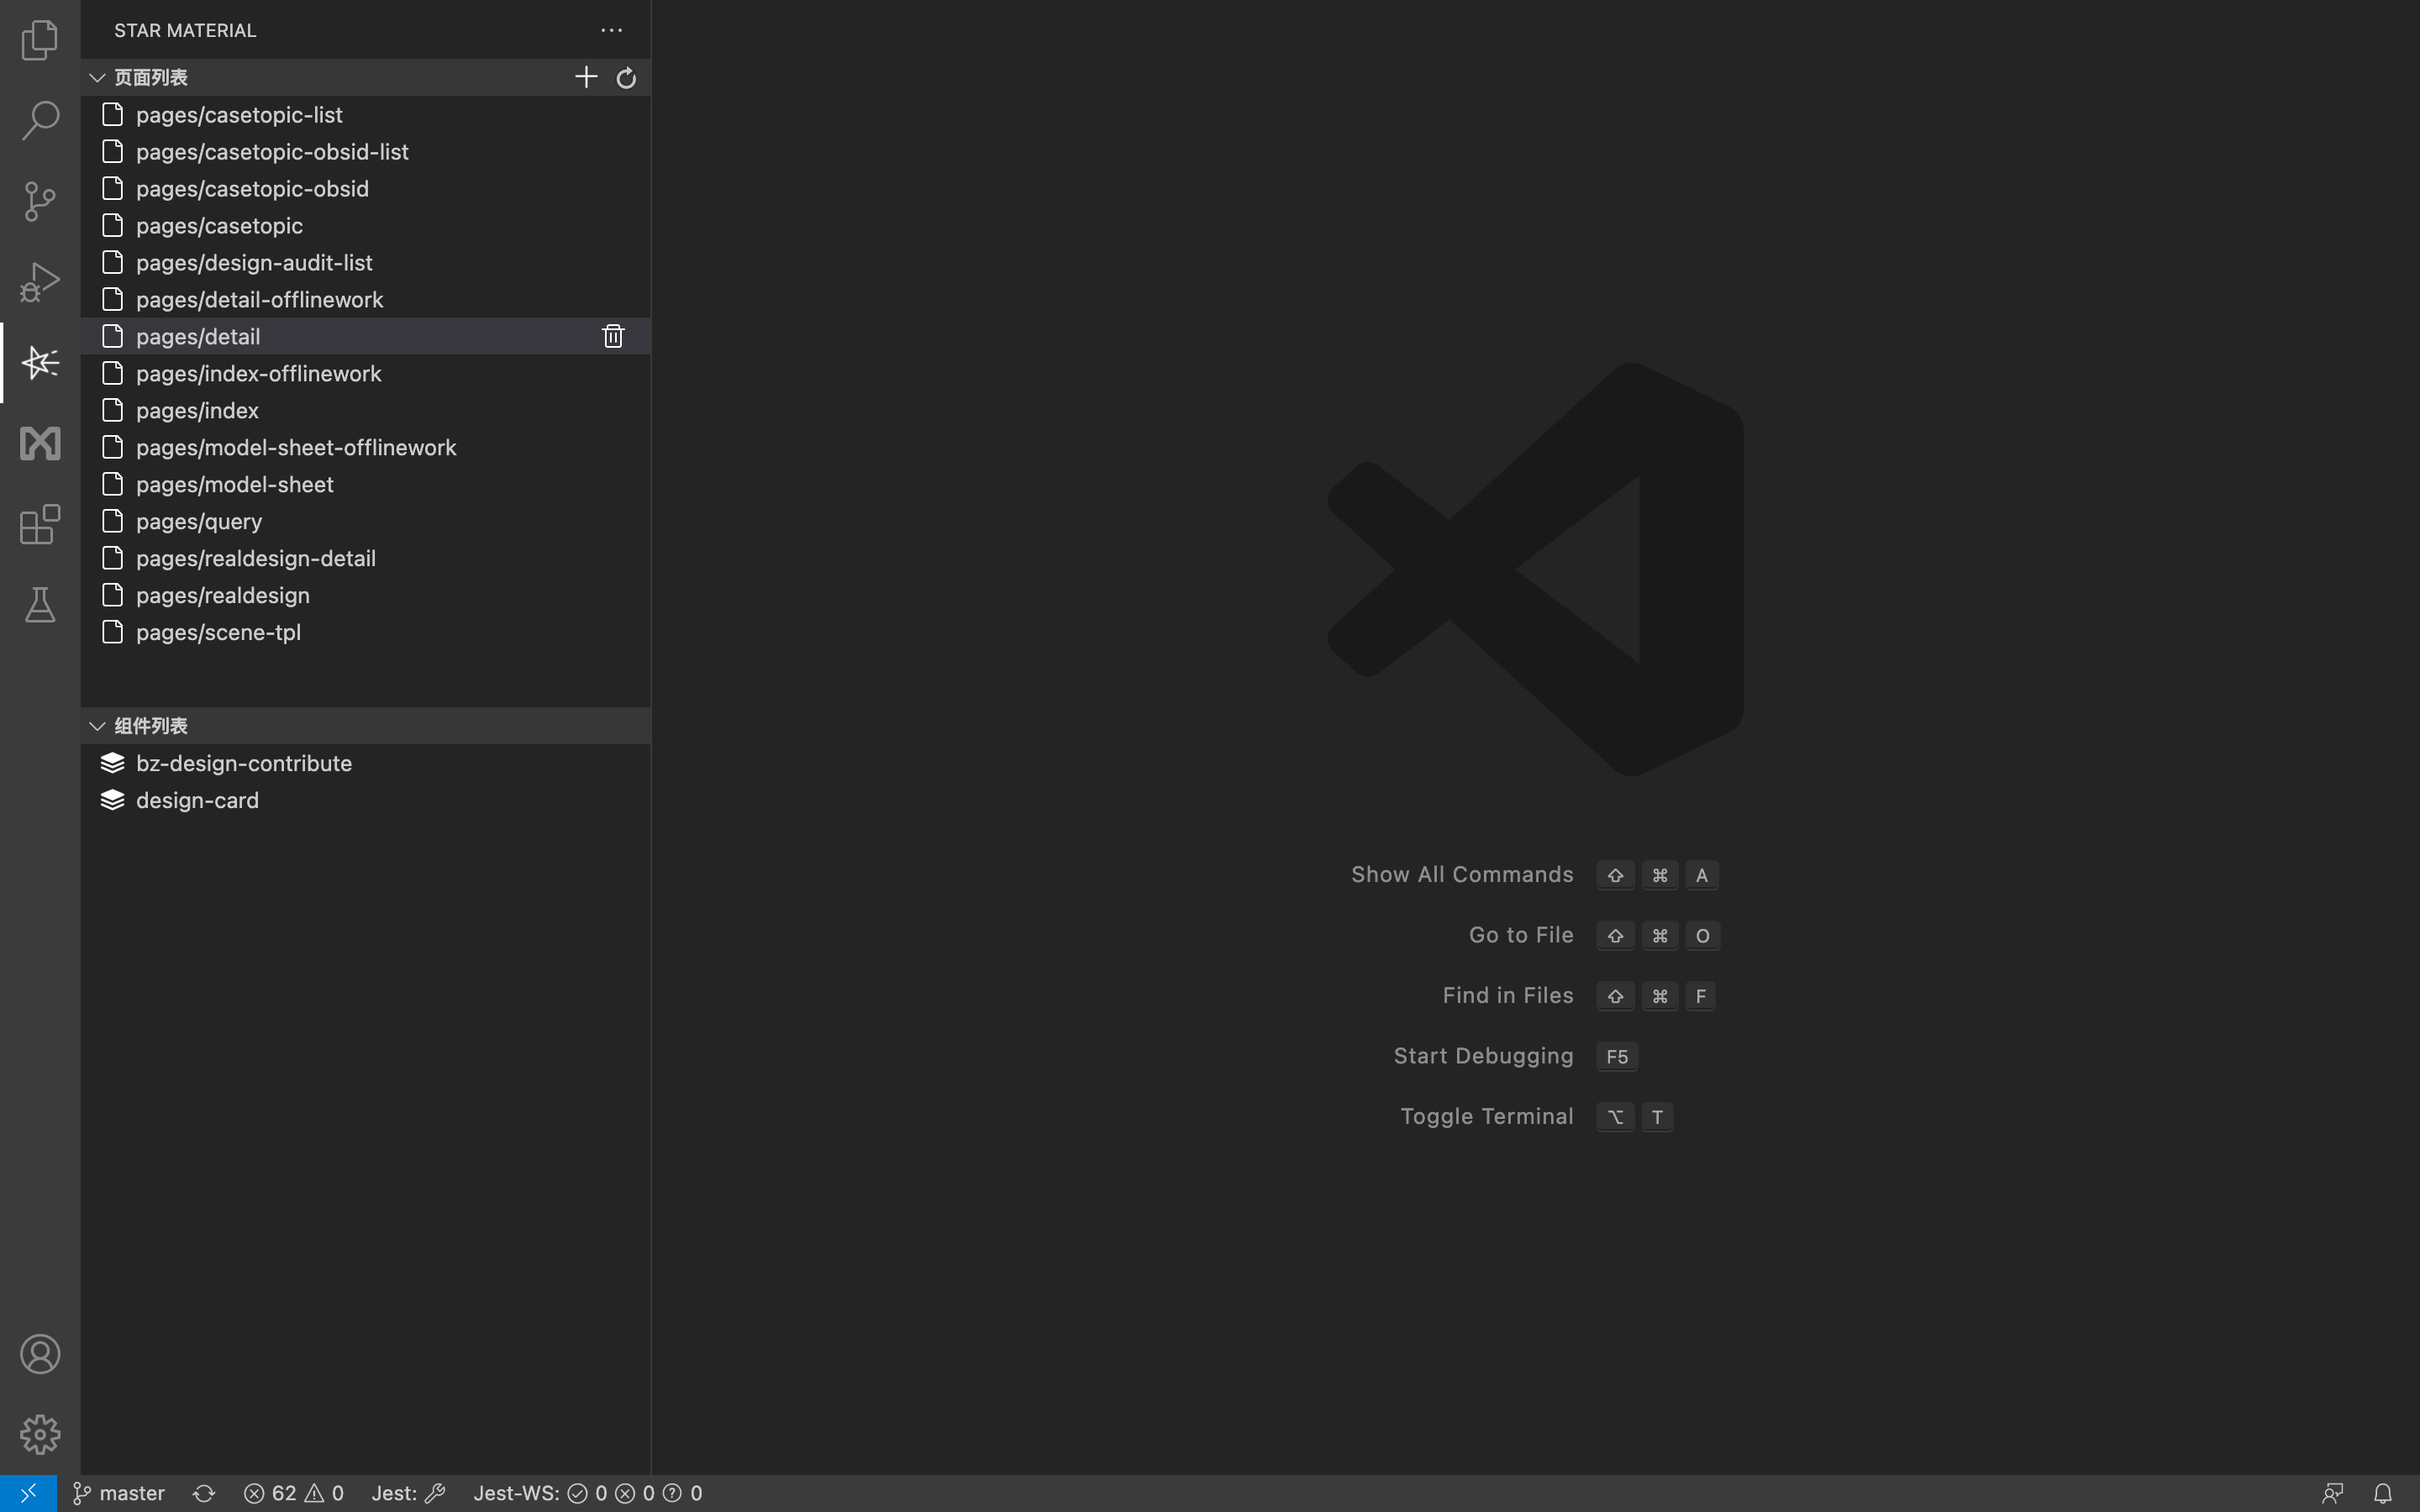Open the Run and Debug view
Viewport: 2420px width, 1512px height.
(x=40, y=282)
